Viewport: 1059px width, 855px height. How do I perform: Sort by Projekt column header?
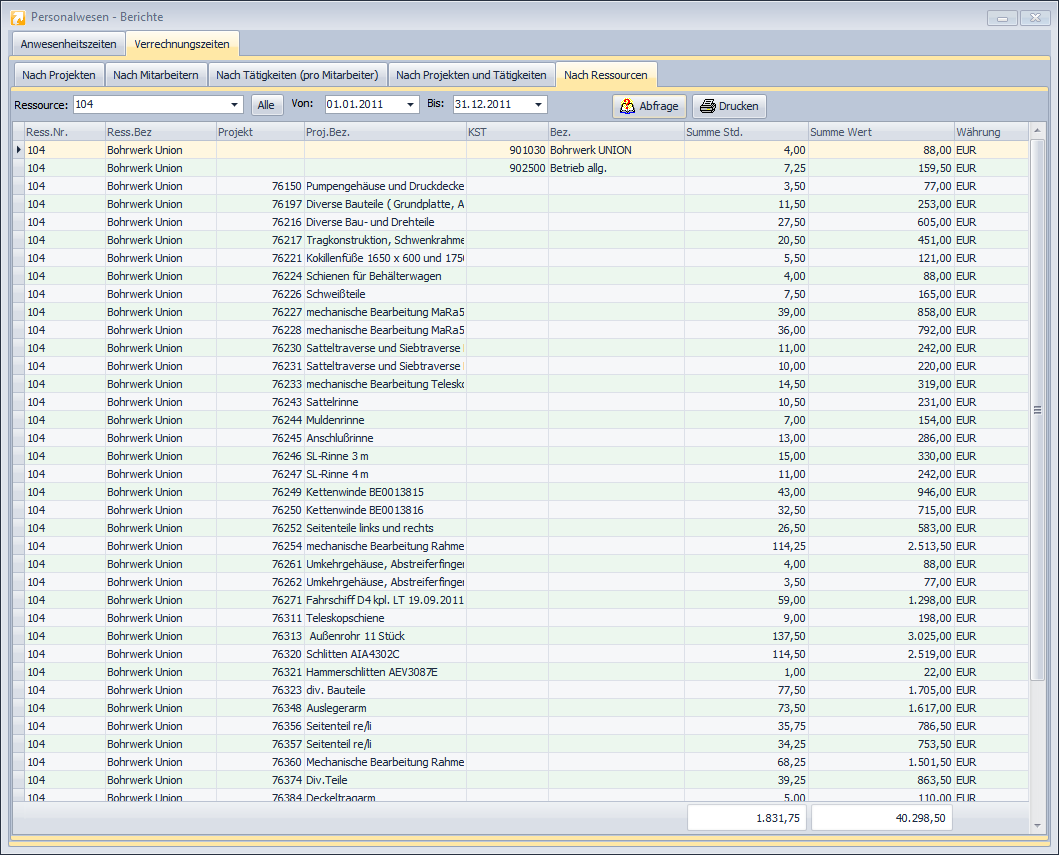pyautogui.click(x=260, y=132)
